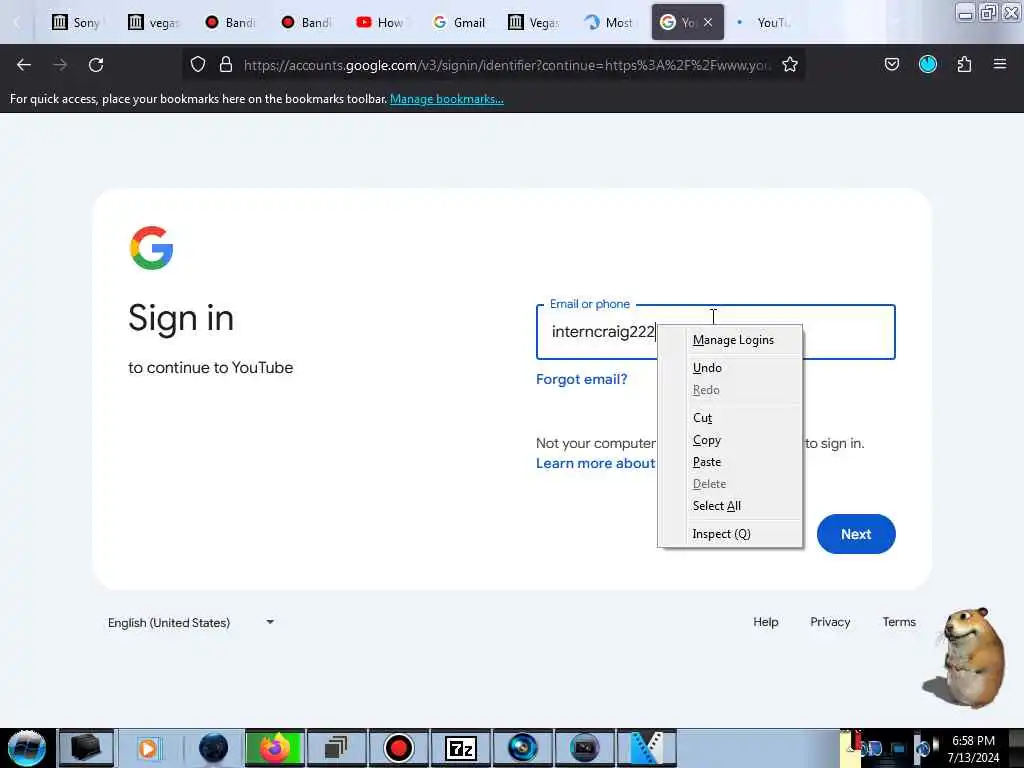1024x768 pixels.
Task: Open the 7-Zip taskbar icon
Action: point(460,748)
